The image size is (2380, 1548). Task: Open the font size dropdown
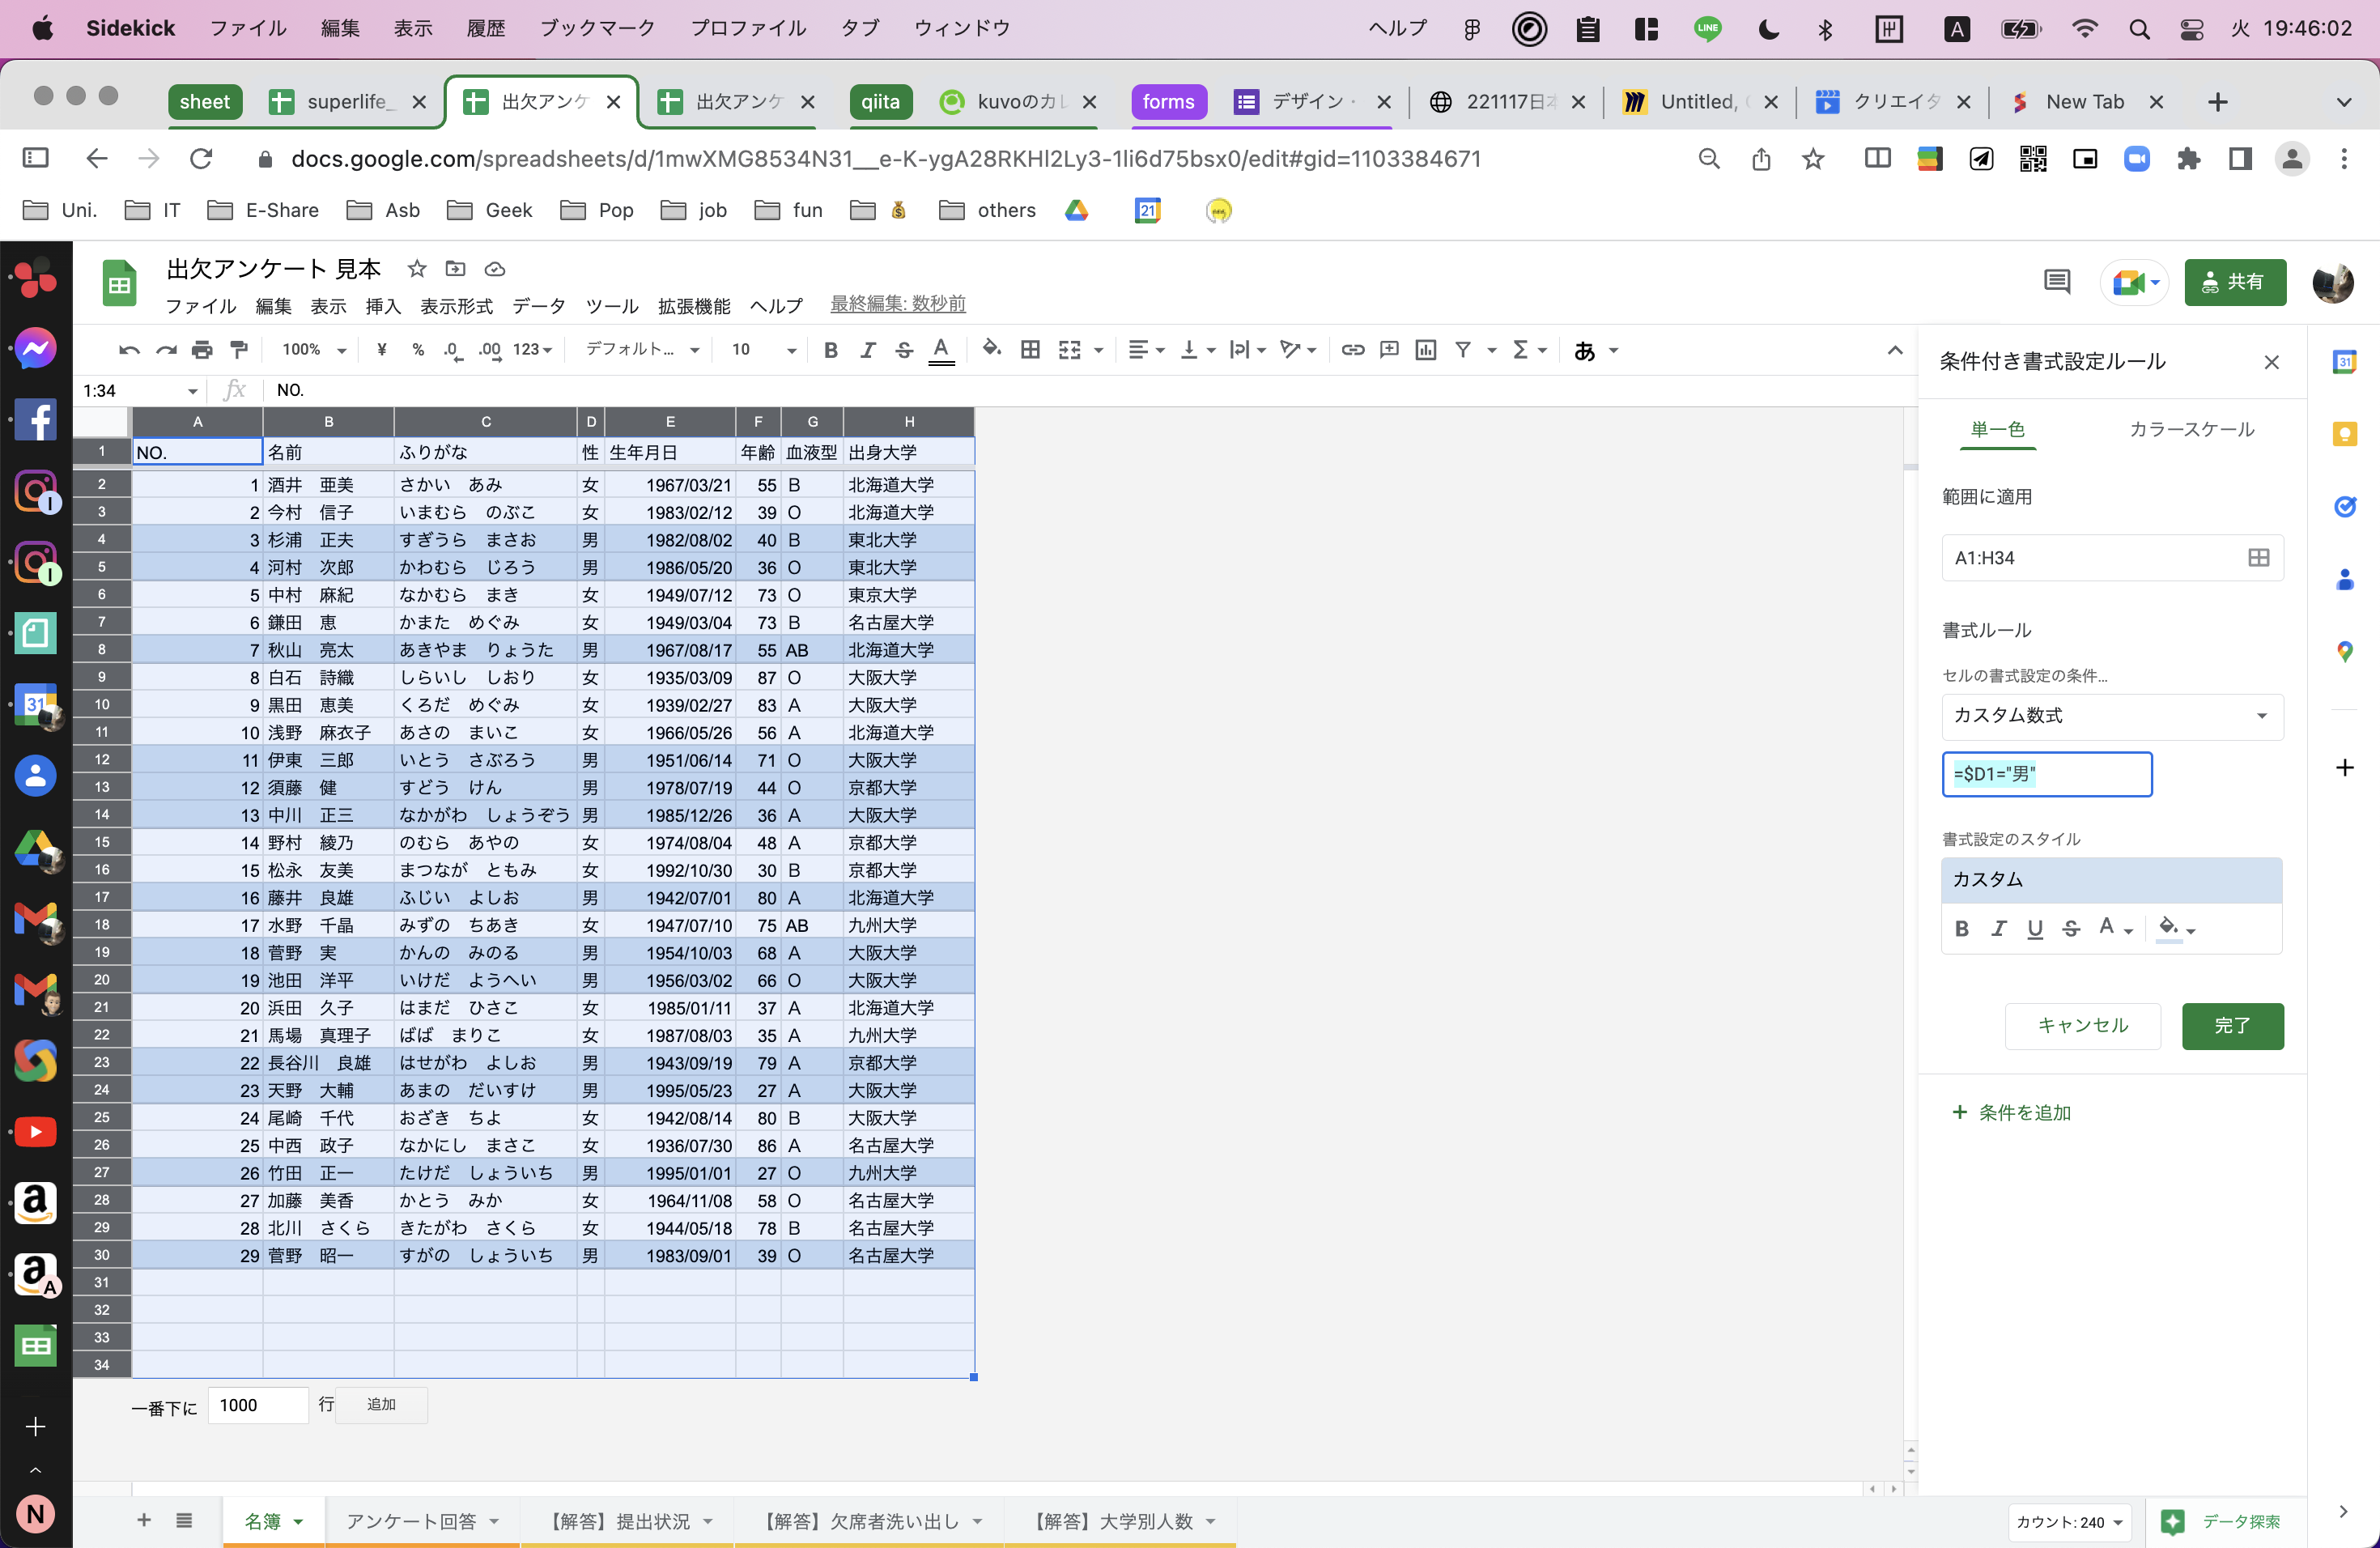point(762,350)
